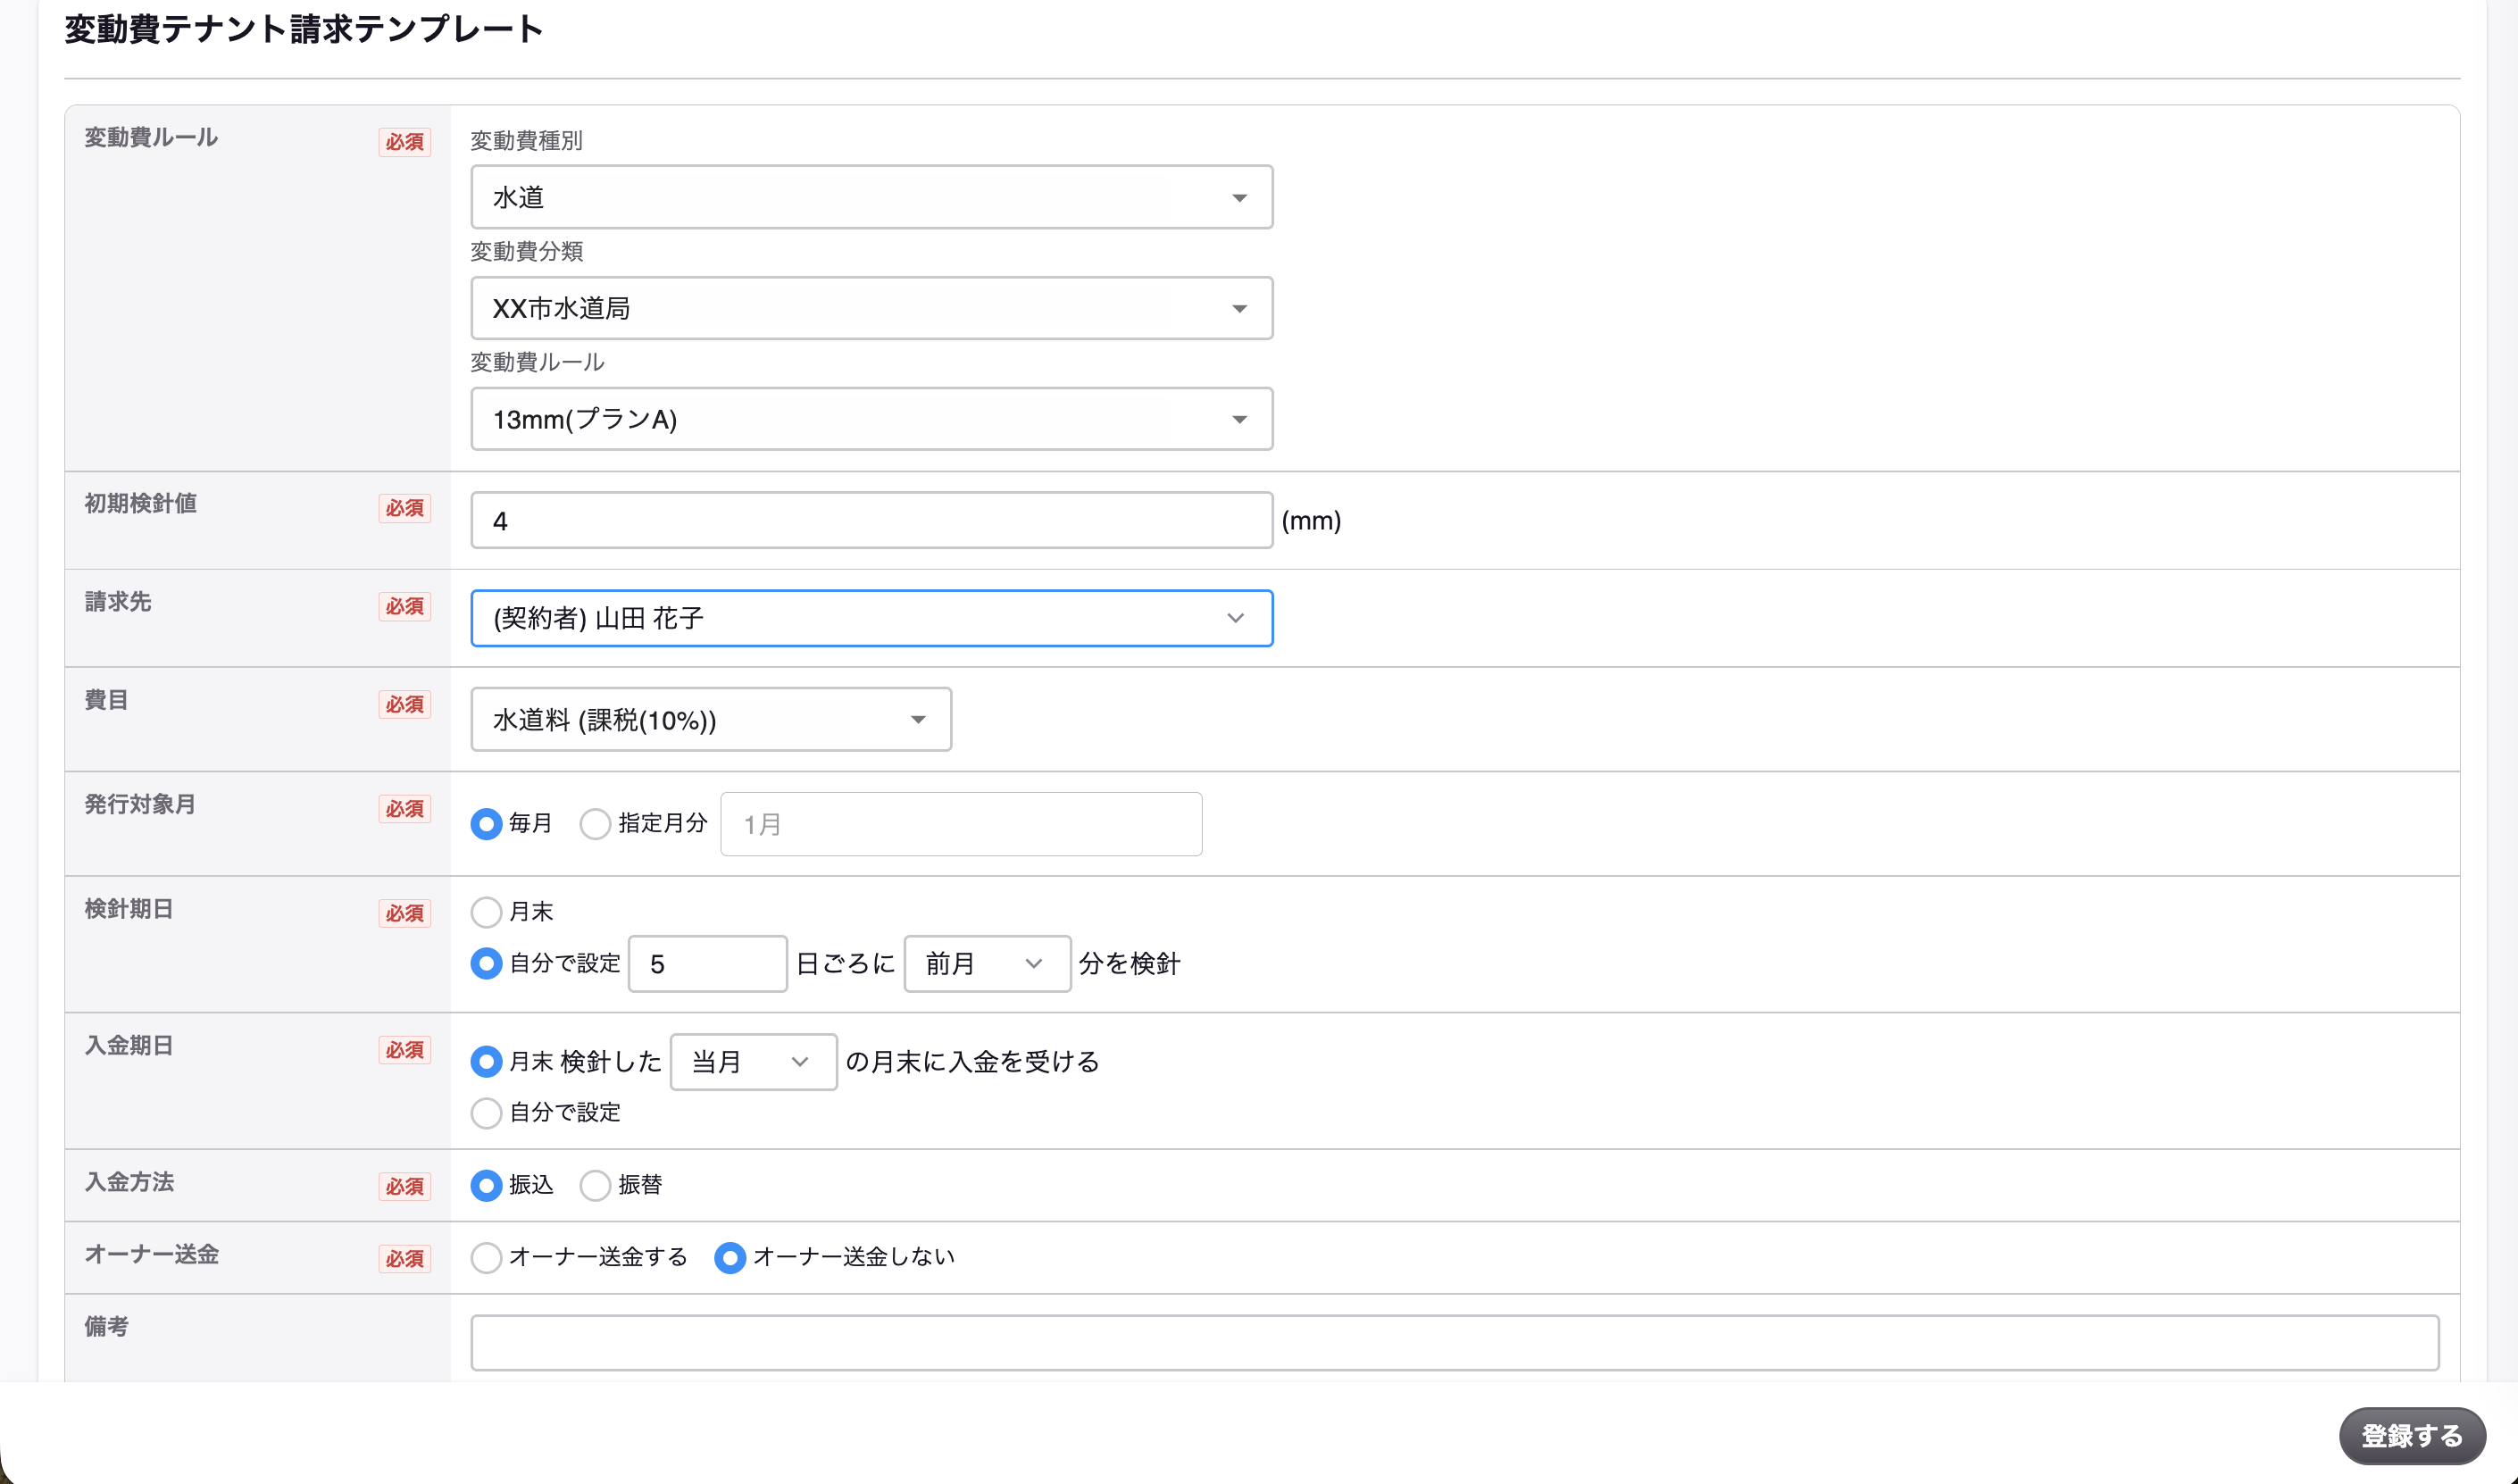This screenshot has height=1484, width=2518.
Task: Open the 変動費分類 dropdown showing XX市水道局
Action: (871, 308)
